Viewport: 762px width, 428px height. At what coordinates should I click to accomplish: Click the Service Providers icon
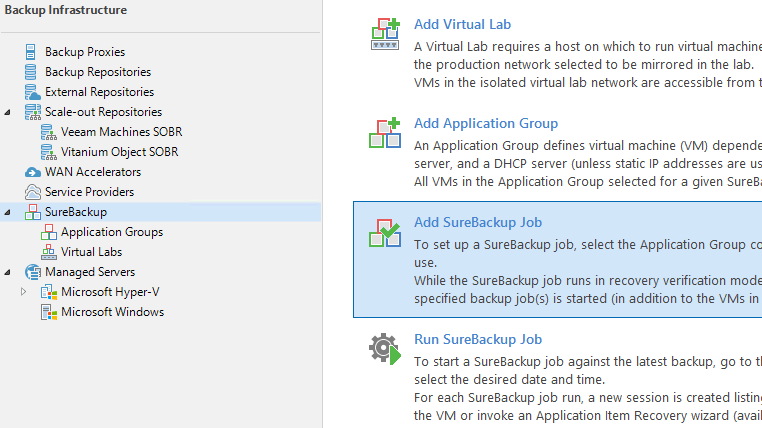(33, 192)
